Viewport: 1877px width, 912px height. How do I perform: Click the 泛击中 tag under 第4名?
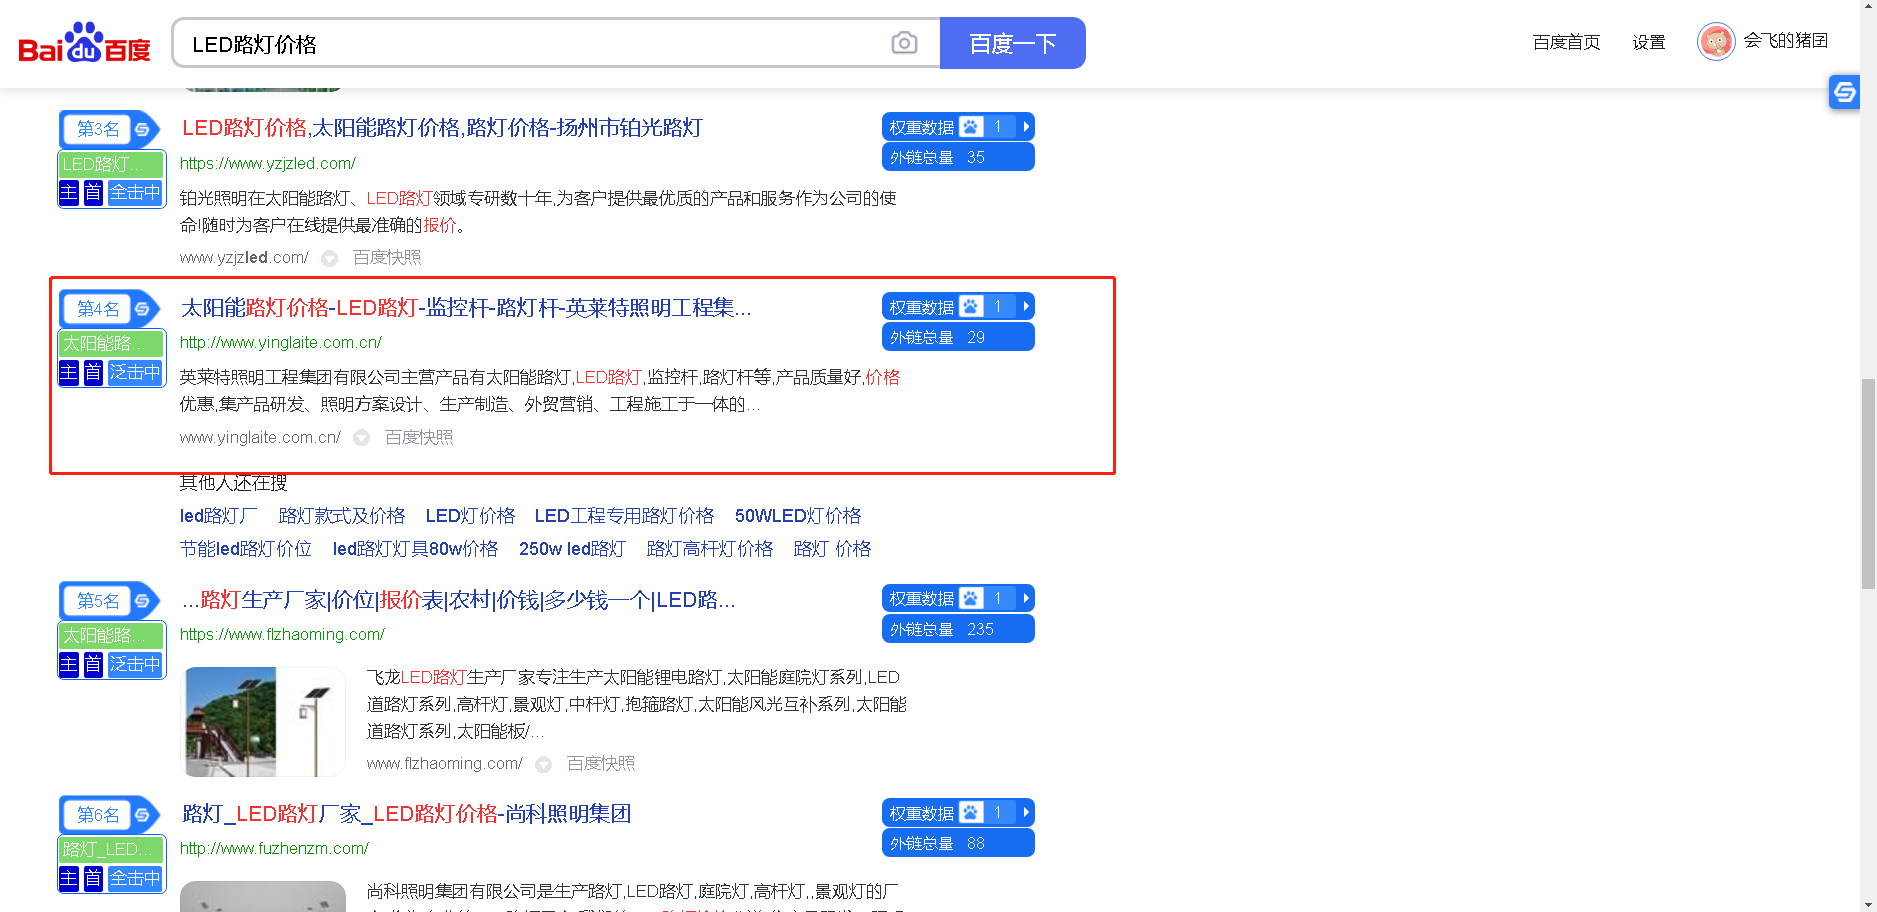coord(135,373)
